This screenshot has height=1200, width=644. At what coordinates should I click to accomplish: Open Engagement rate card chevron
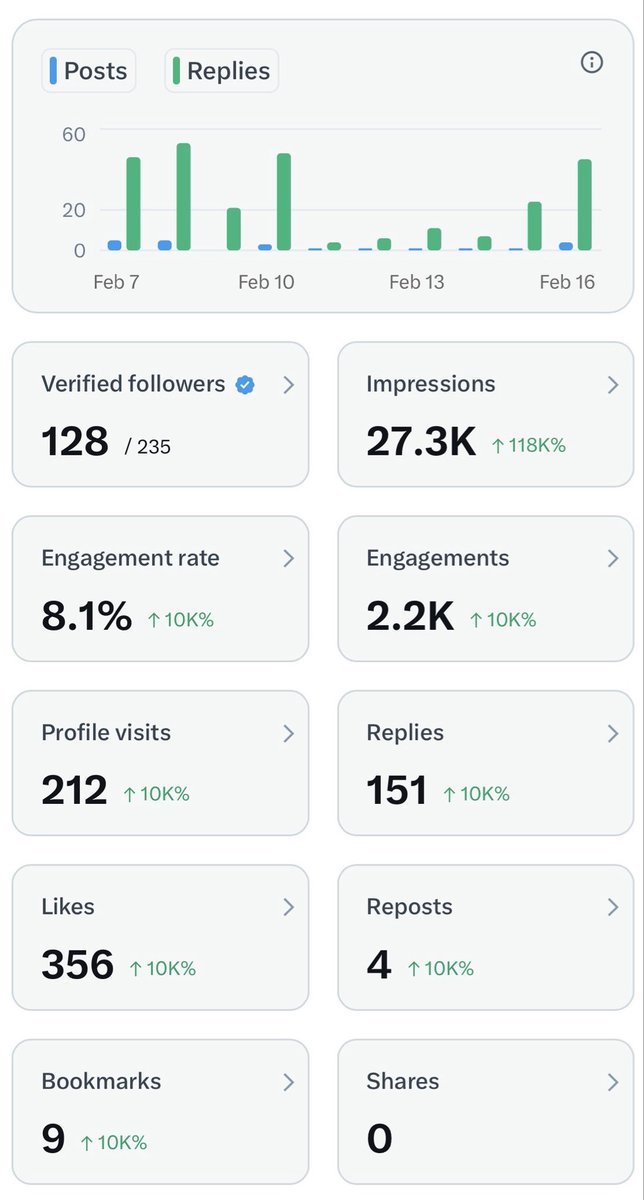(288, 559)
